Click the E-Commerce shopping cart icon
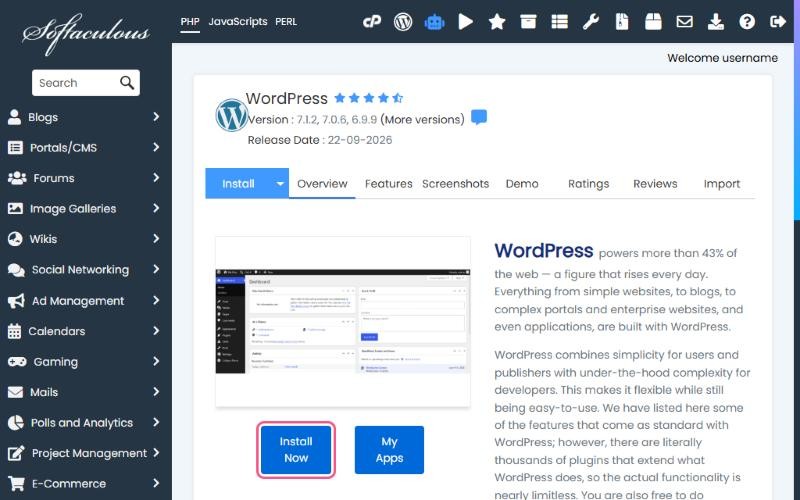 pyautogui.click(x=16, y=483)
